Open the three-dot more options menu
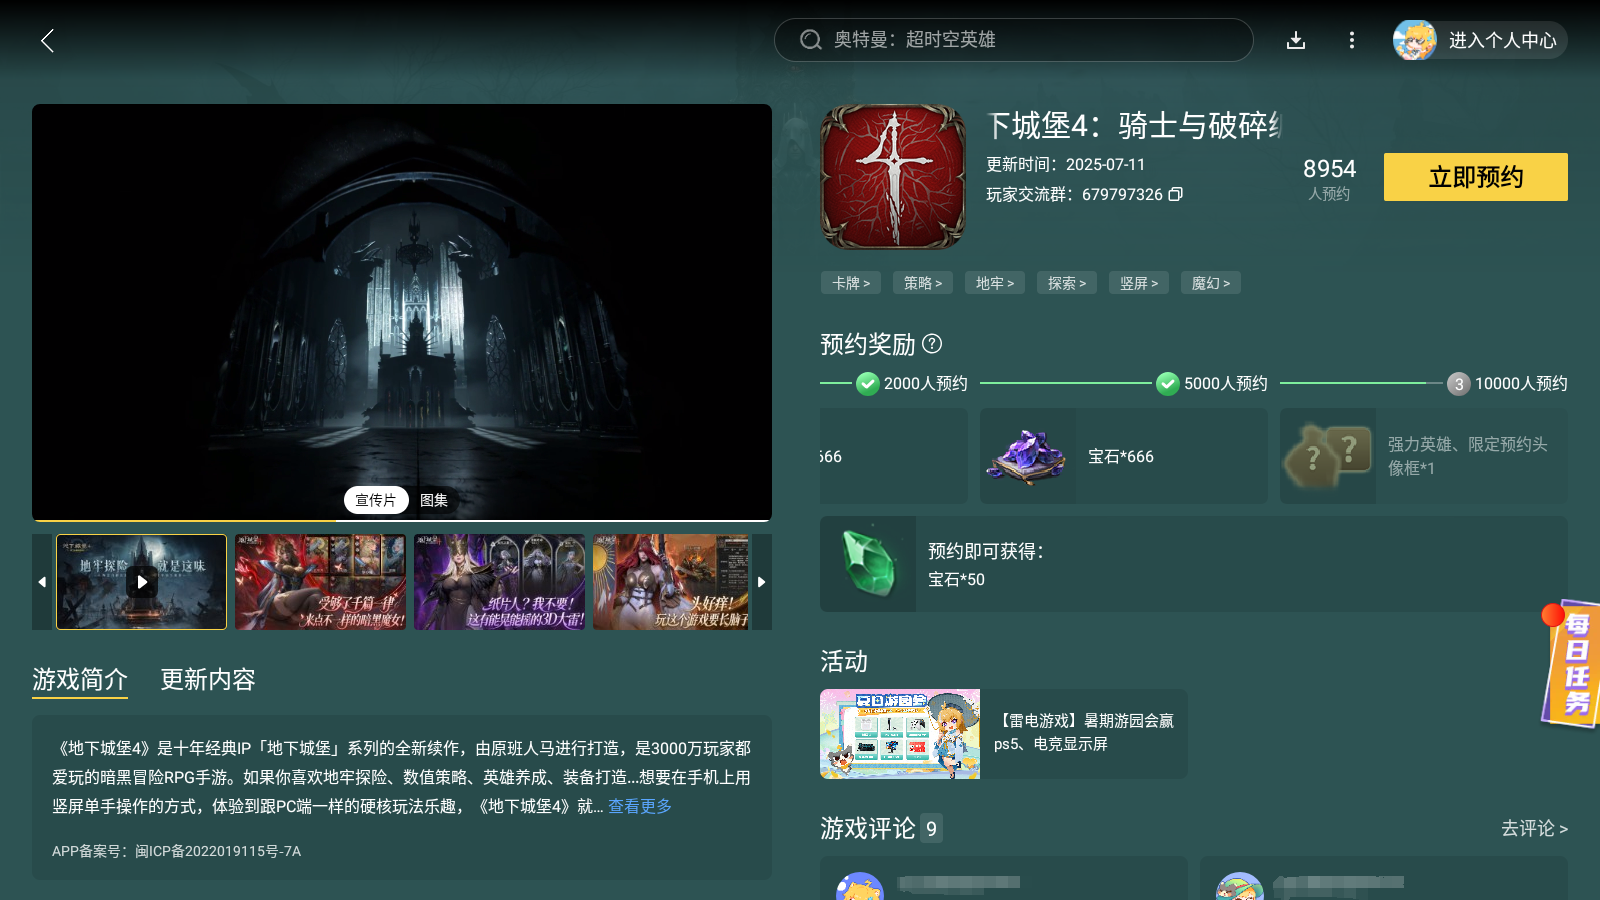Screen dimensions: 1600x900 pyautogui.click(x=1352, y=40)
